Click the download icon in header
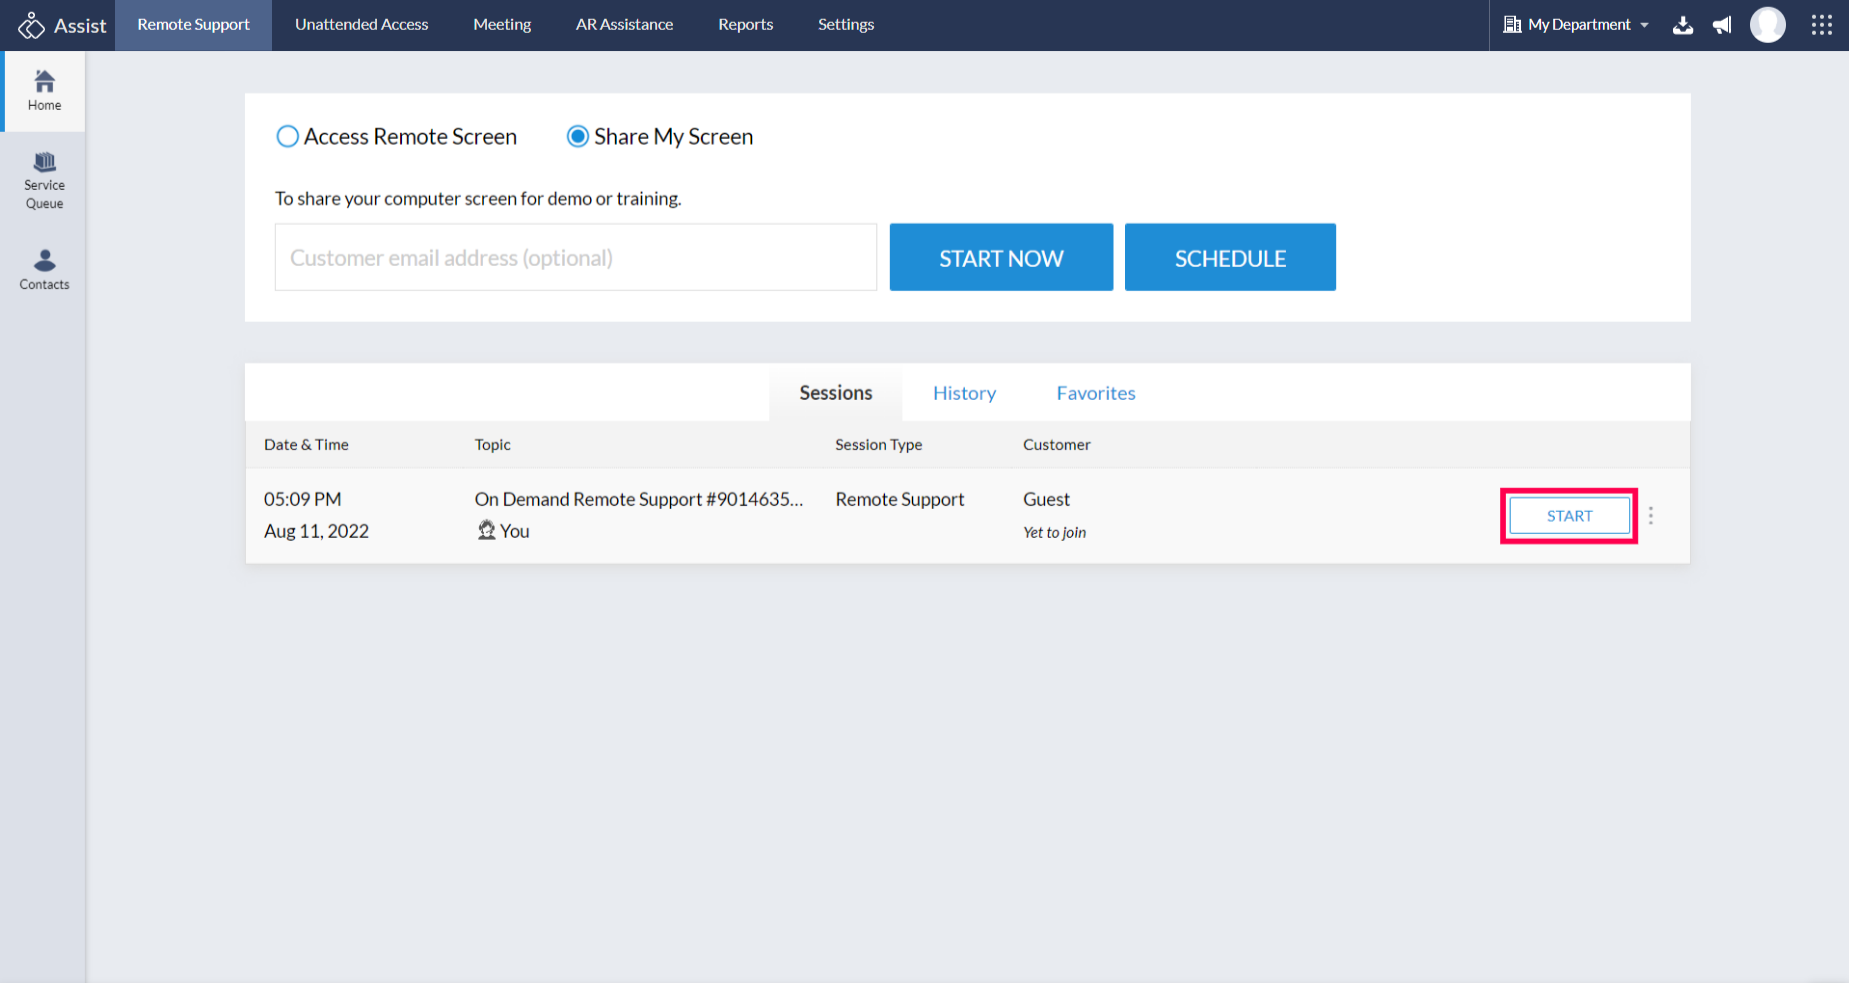The image size is (1849, 983). 1683,25
